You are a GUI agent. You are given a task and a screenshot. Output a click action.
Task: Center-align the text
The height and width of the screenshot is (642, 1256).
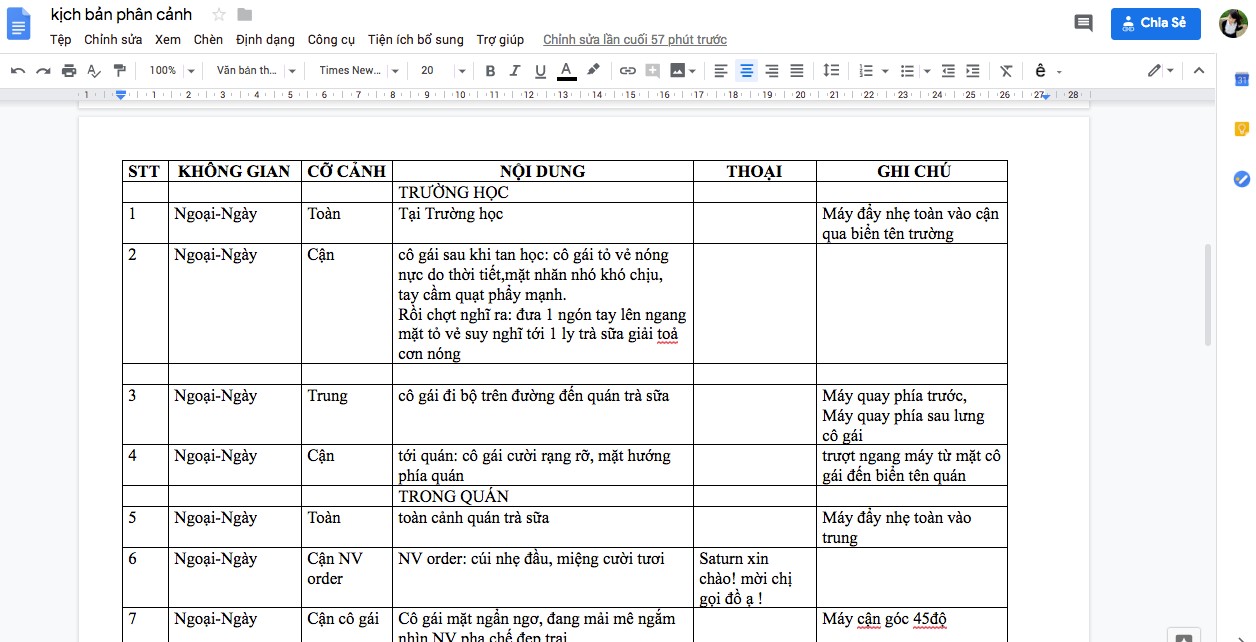(746, 71)
